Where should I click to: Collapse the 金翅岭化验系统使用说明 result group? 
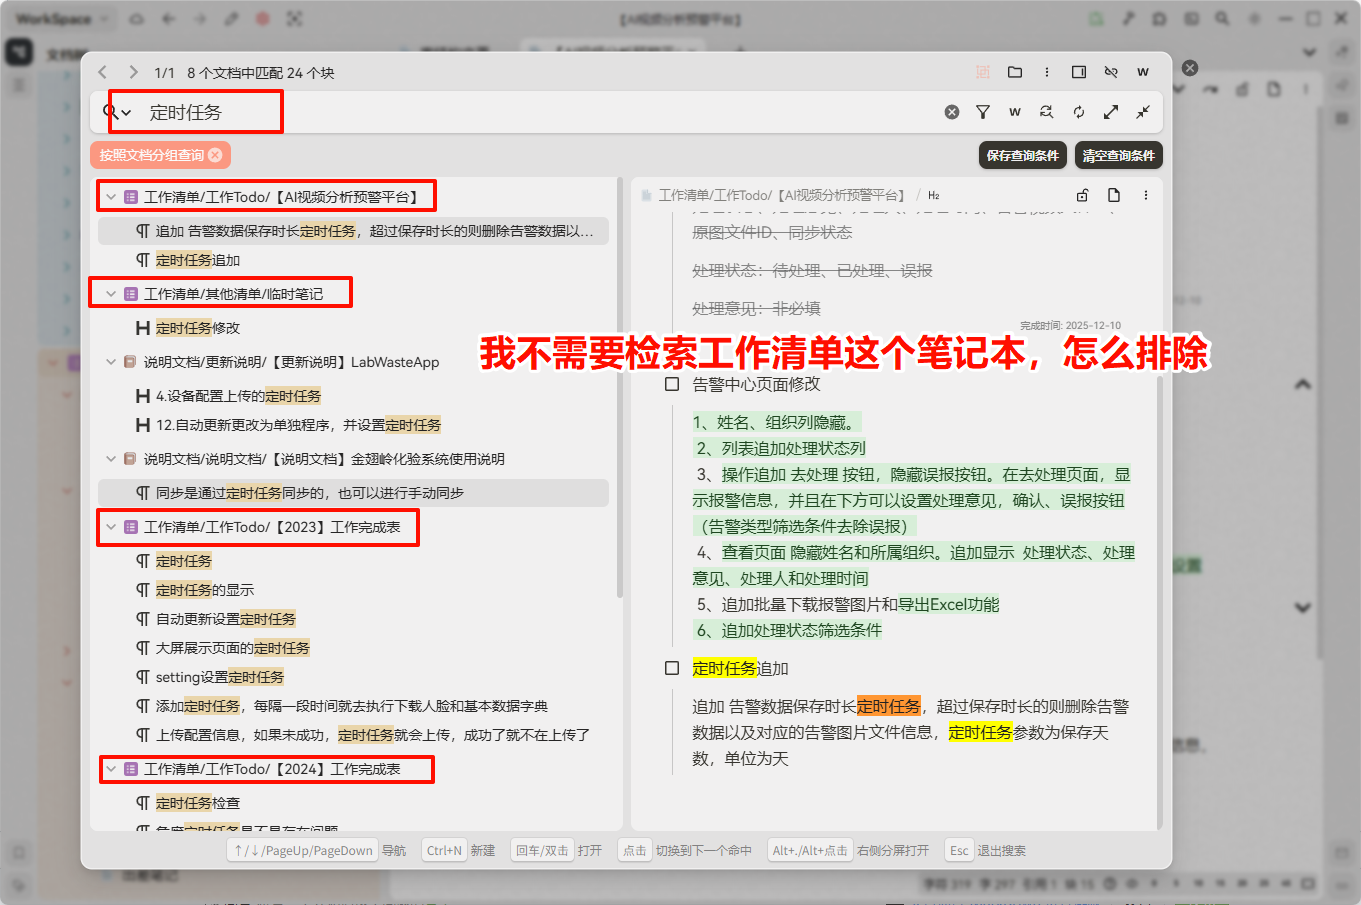coord(111,459)
